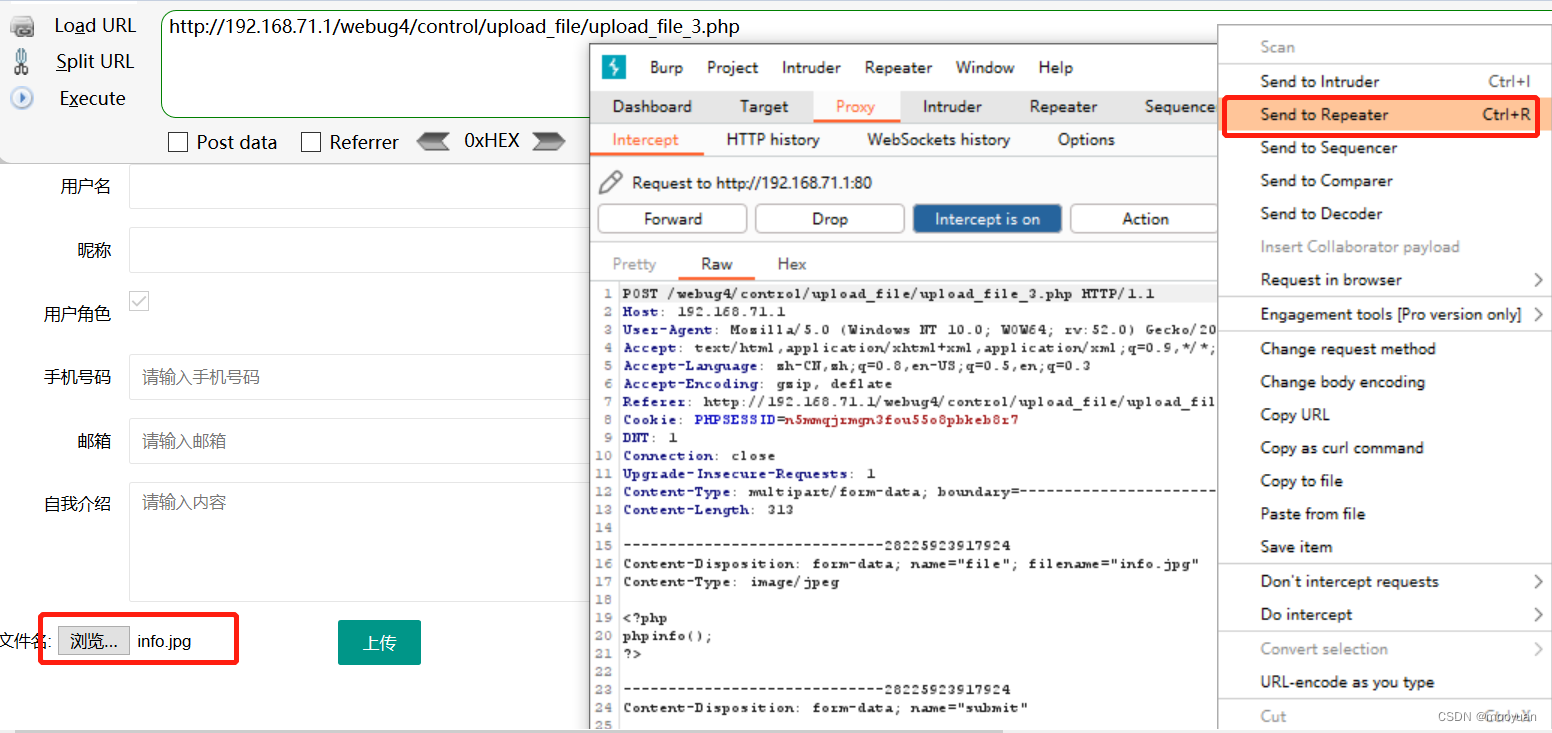Enable the Post data checkbox
Viewport: 1552px width, 733px height.
pyautogui.click(x=178, y=142)
